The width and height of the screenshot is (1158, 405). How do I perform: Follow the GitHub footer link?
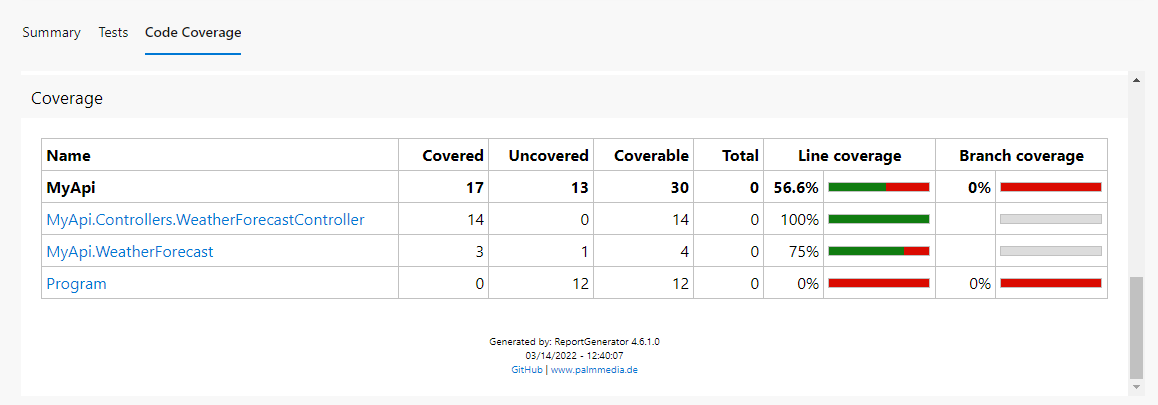point(527,369)
